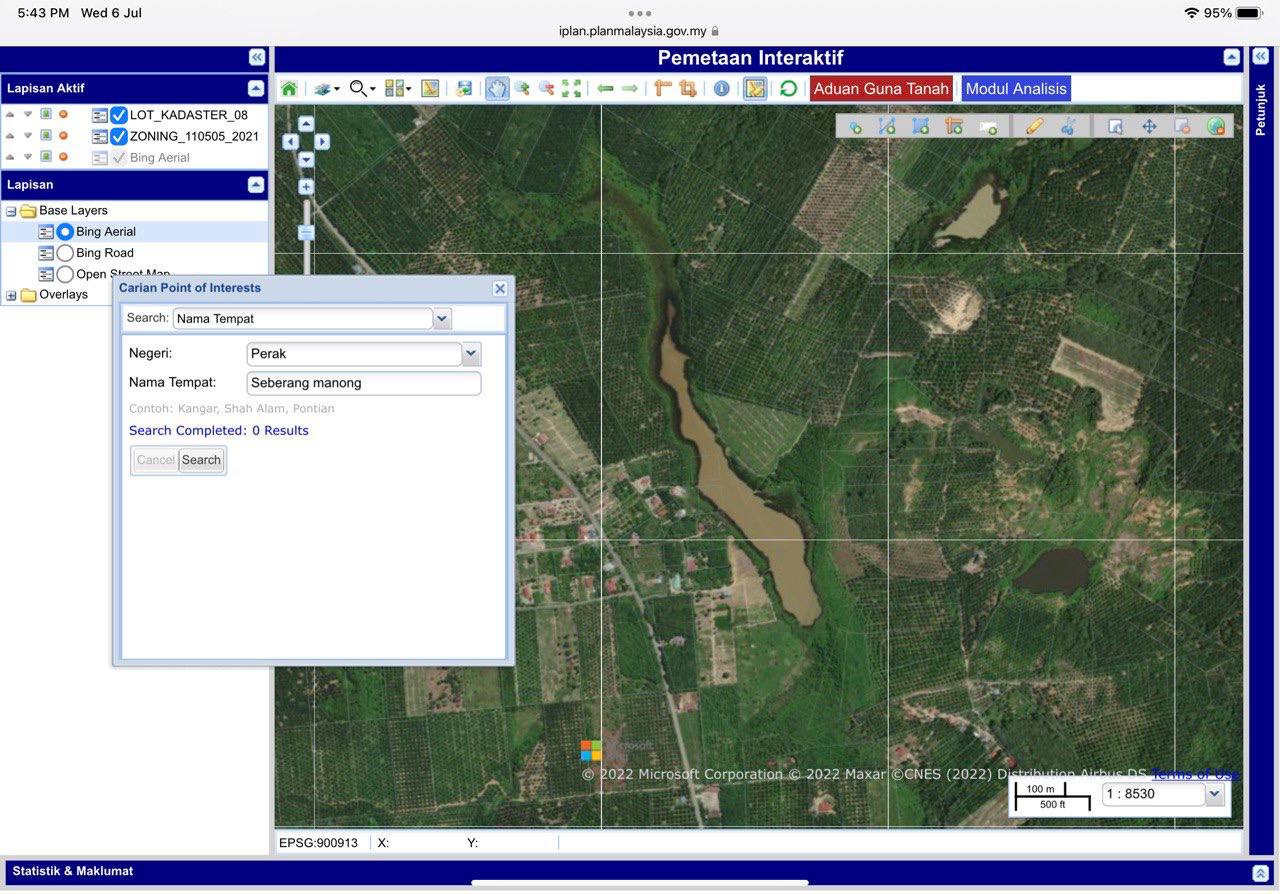The width and height of the screenshot is (1280, 894).
Task: Open the Negeri dropdown showing Perak
Action: point(471,354)
